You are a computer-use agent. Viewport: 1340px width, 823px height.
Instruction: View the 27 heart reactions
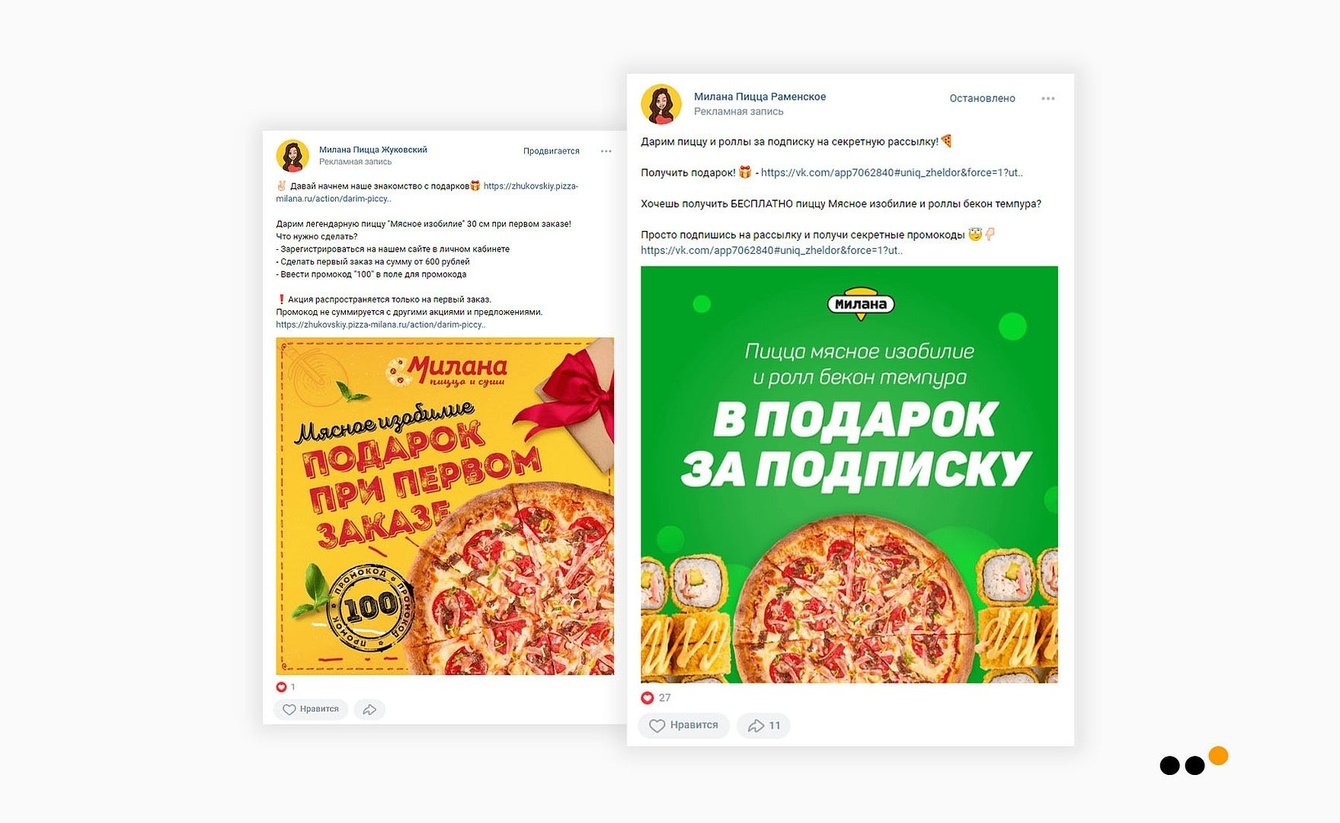[656, 697]
